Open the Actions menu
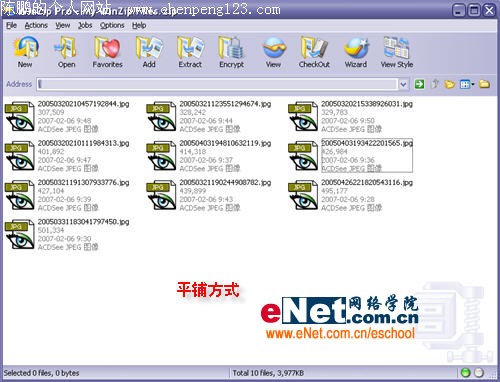Screen dimensions: 500x382 point(36,25)
